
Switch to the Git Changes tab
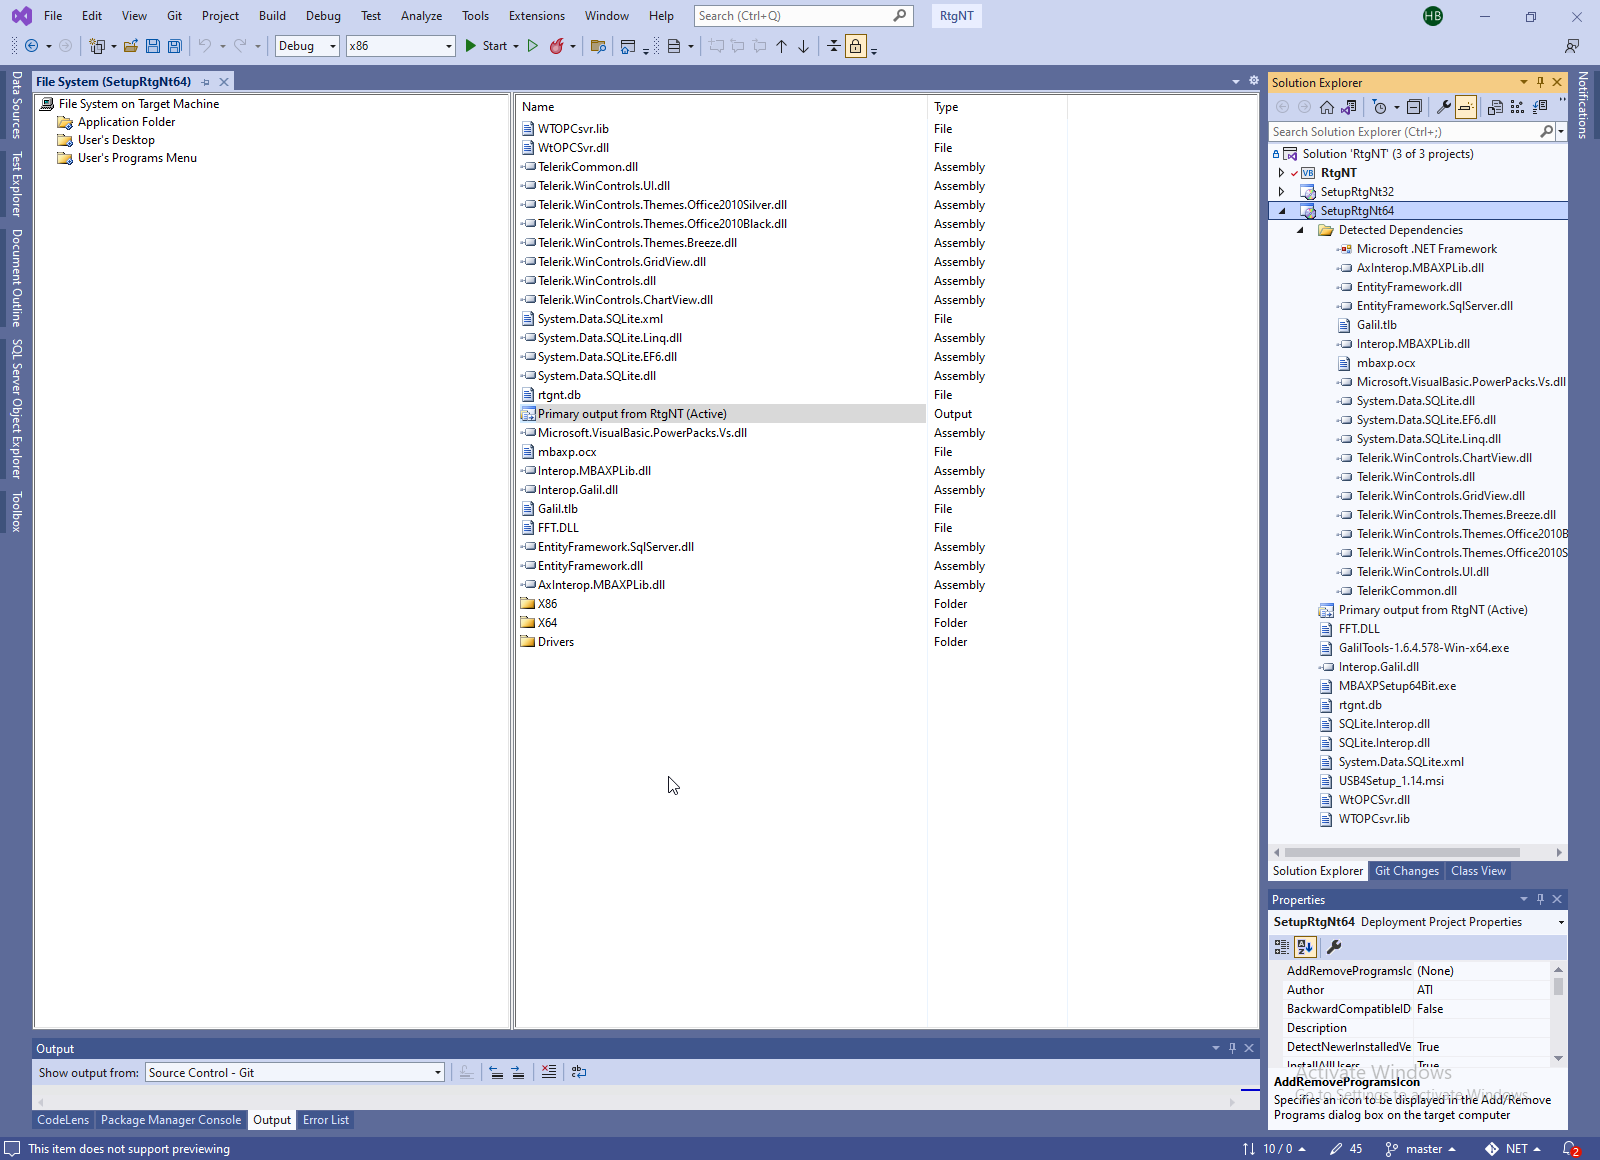(x=1406, y=871)
